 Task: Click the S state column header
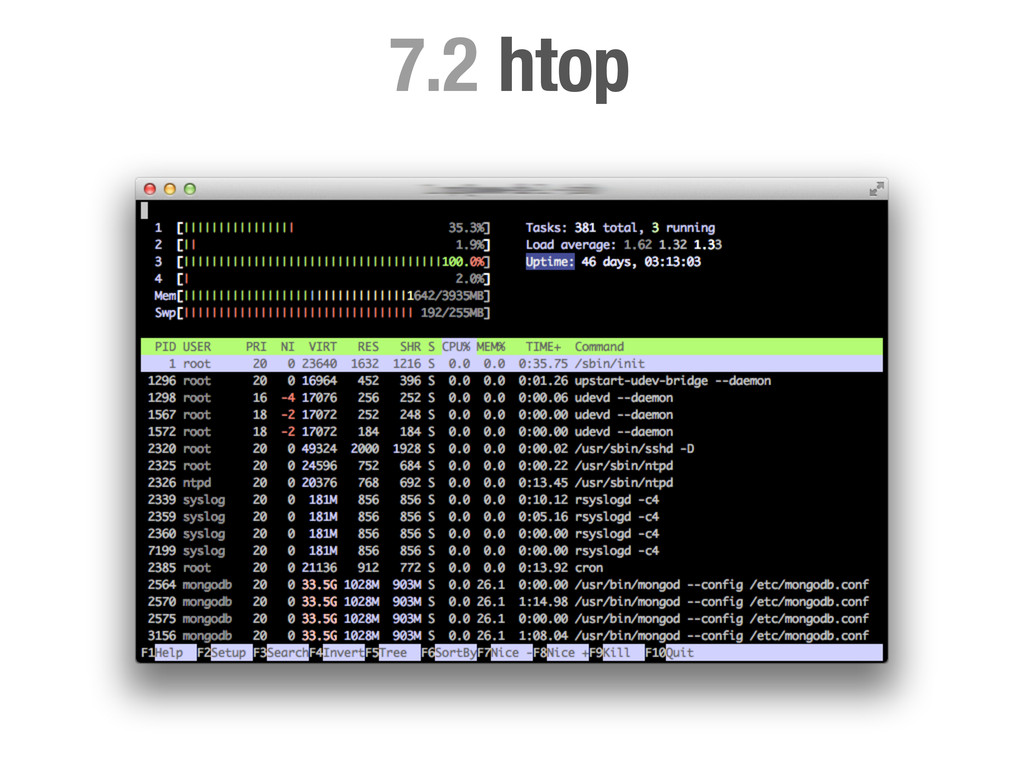(x=432, y=347)
